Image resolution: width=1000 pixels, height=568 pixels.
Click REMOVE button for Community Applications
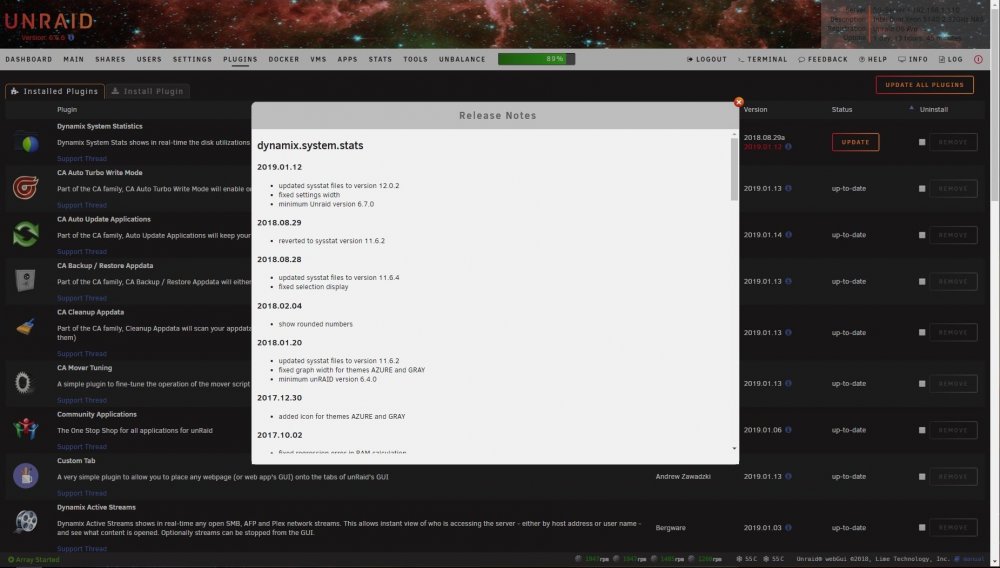[953, 430]
